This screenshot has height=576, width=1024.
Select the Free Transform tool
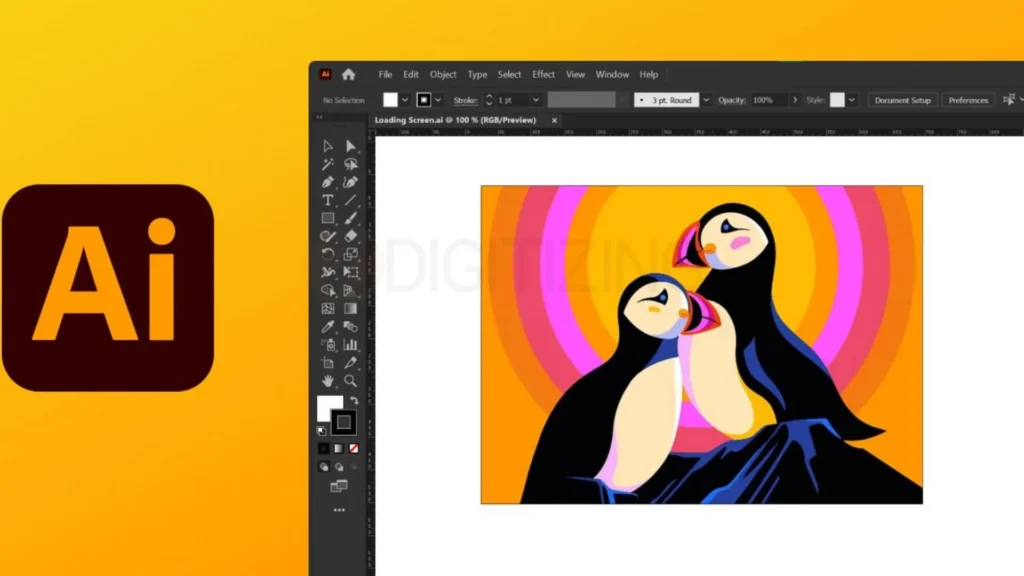[351, 272]
